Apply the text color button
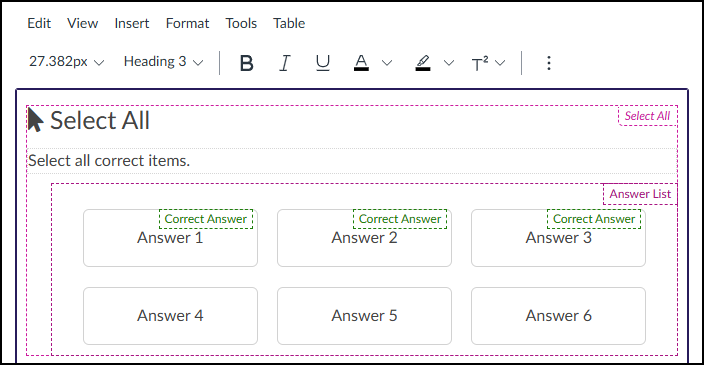Viewport: 704px width, 365px height. (x=361, y=63)
